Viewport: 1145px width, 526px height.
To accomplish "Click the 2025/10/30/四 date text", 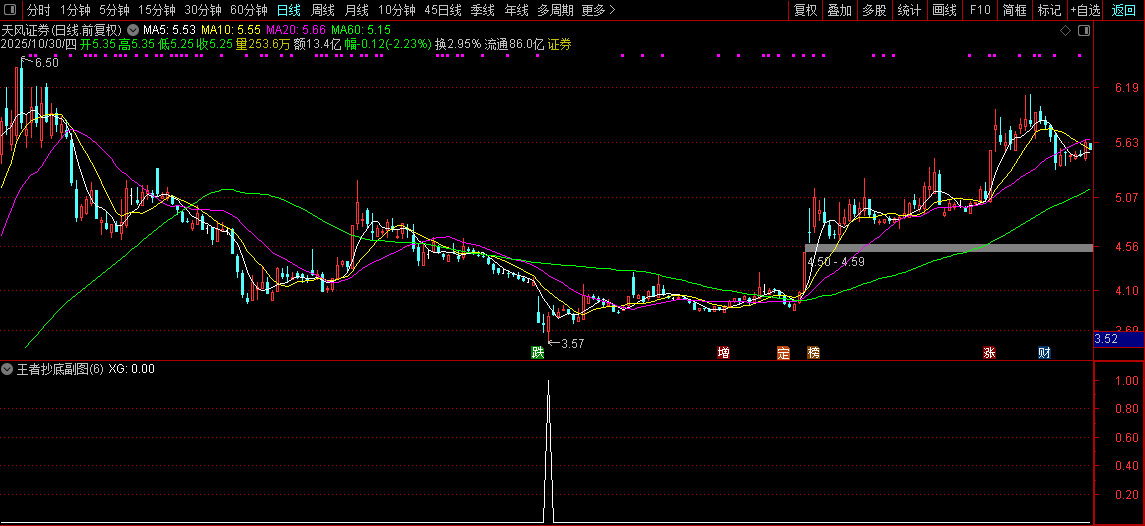I will pyautogui.click(x=39, y=45).
